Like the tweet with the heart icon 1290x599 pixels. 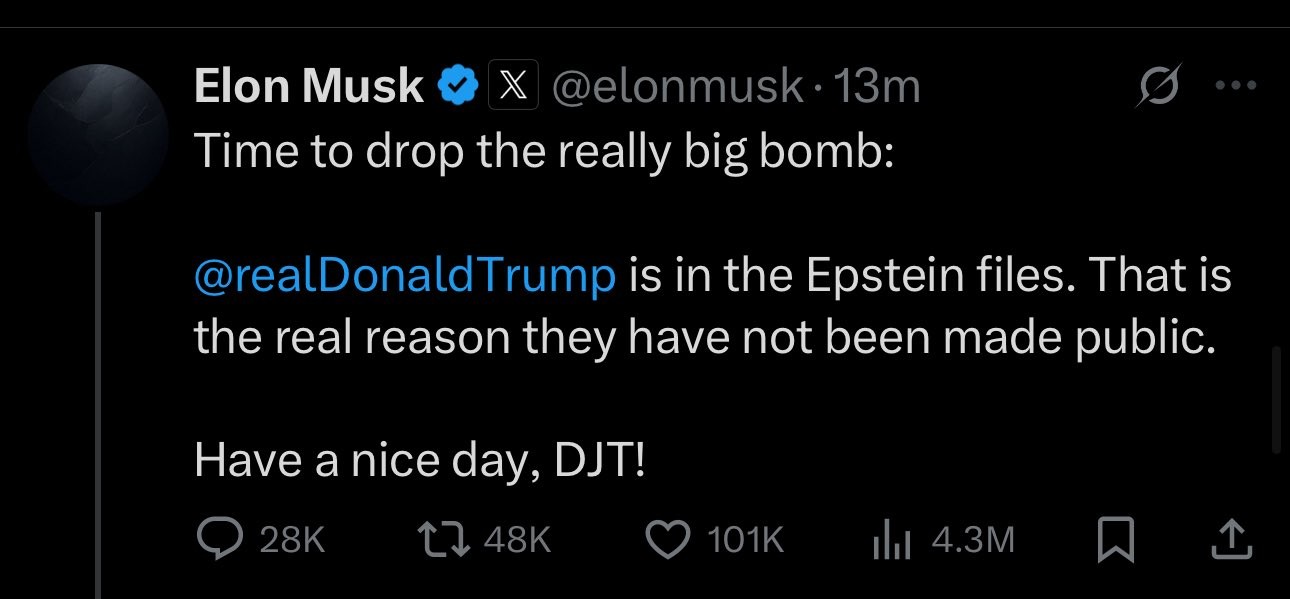click(669, 541)
